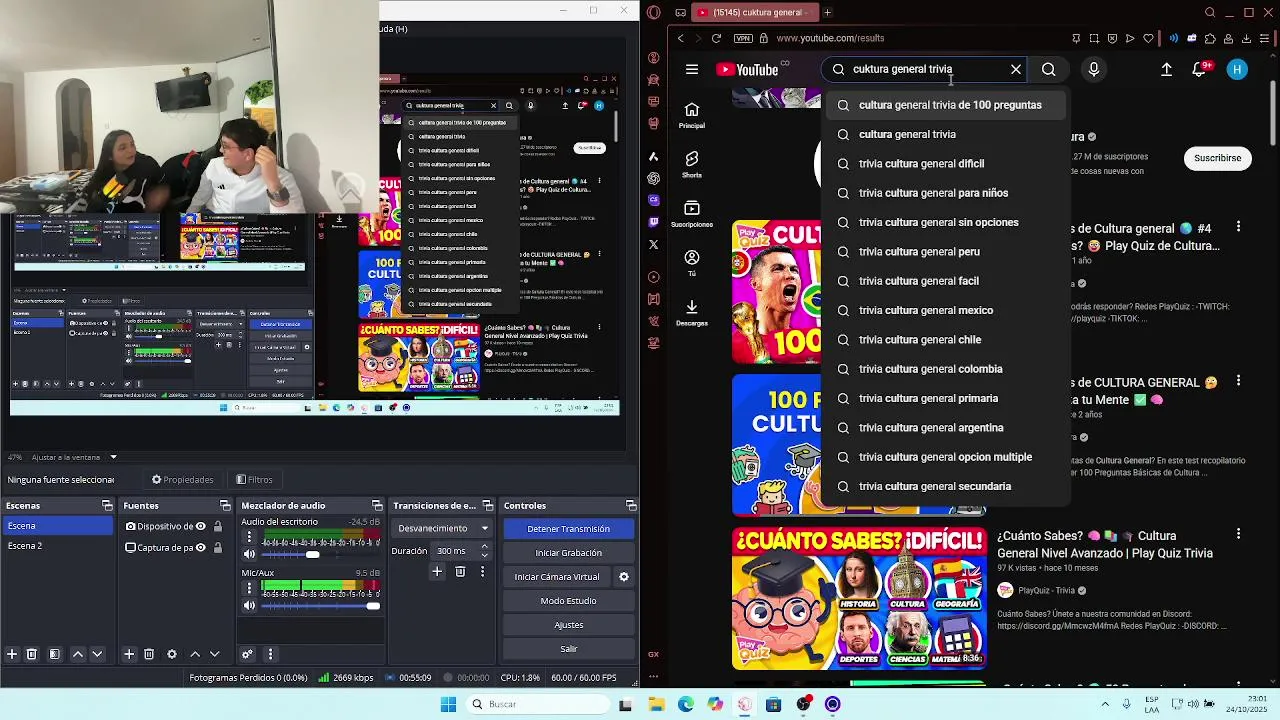1280x720 pixels.
Task: Undock the Escenas panel
Action: [107, 505]
